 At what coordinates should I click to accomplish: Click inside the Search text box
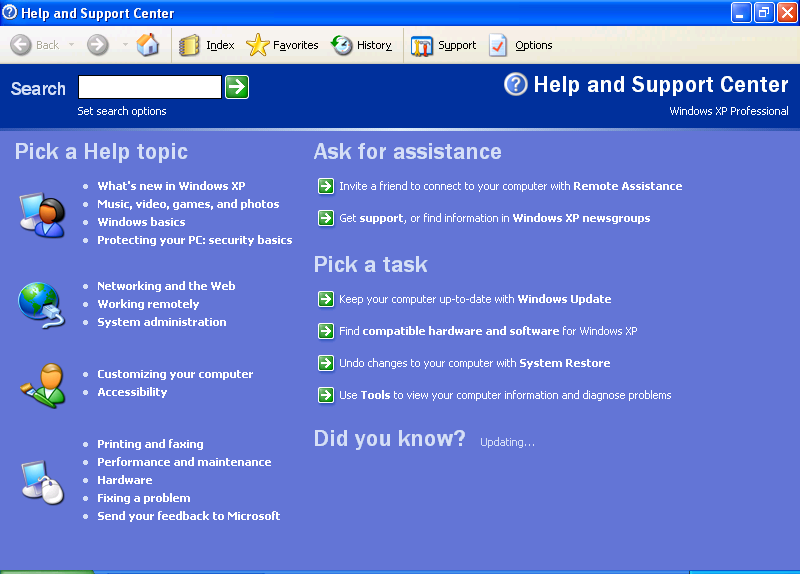[150, 87]
